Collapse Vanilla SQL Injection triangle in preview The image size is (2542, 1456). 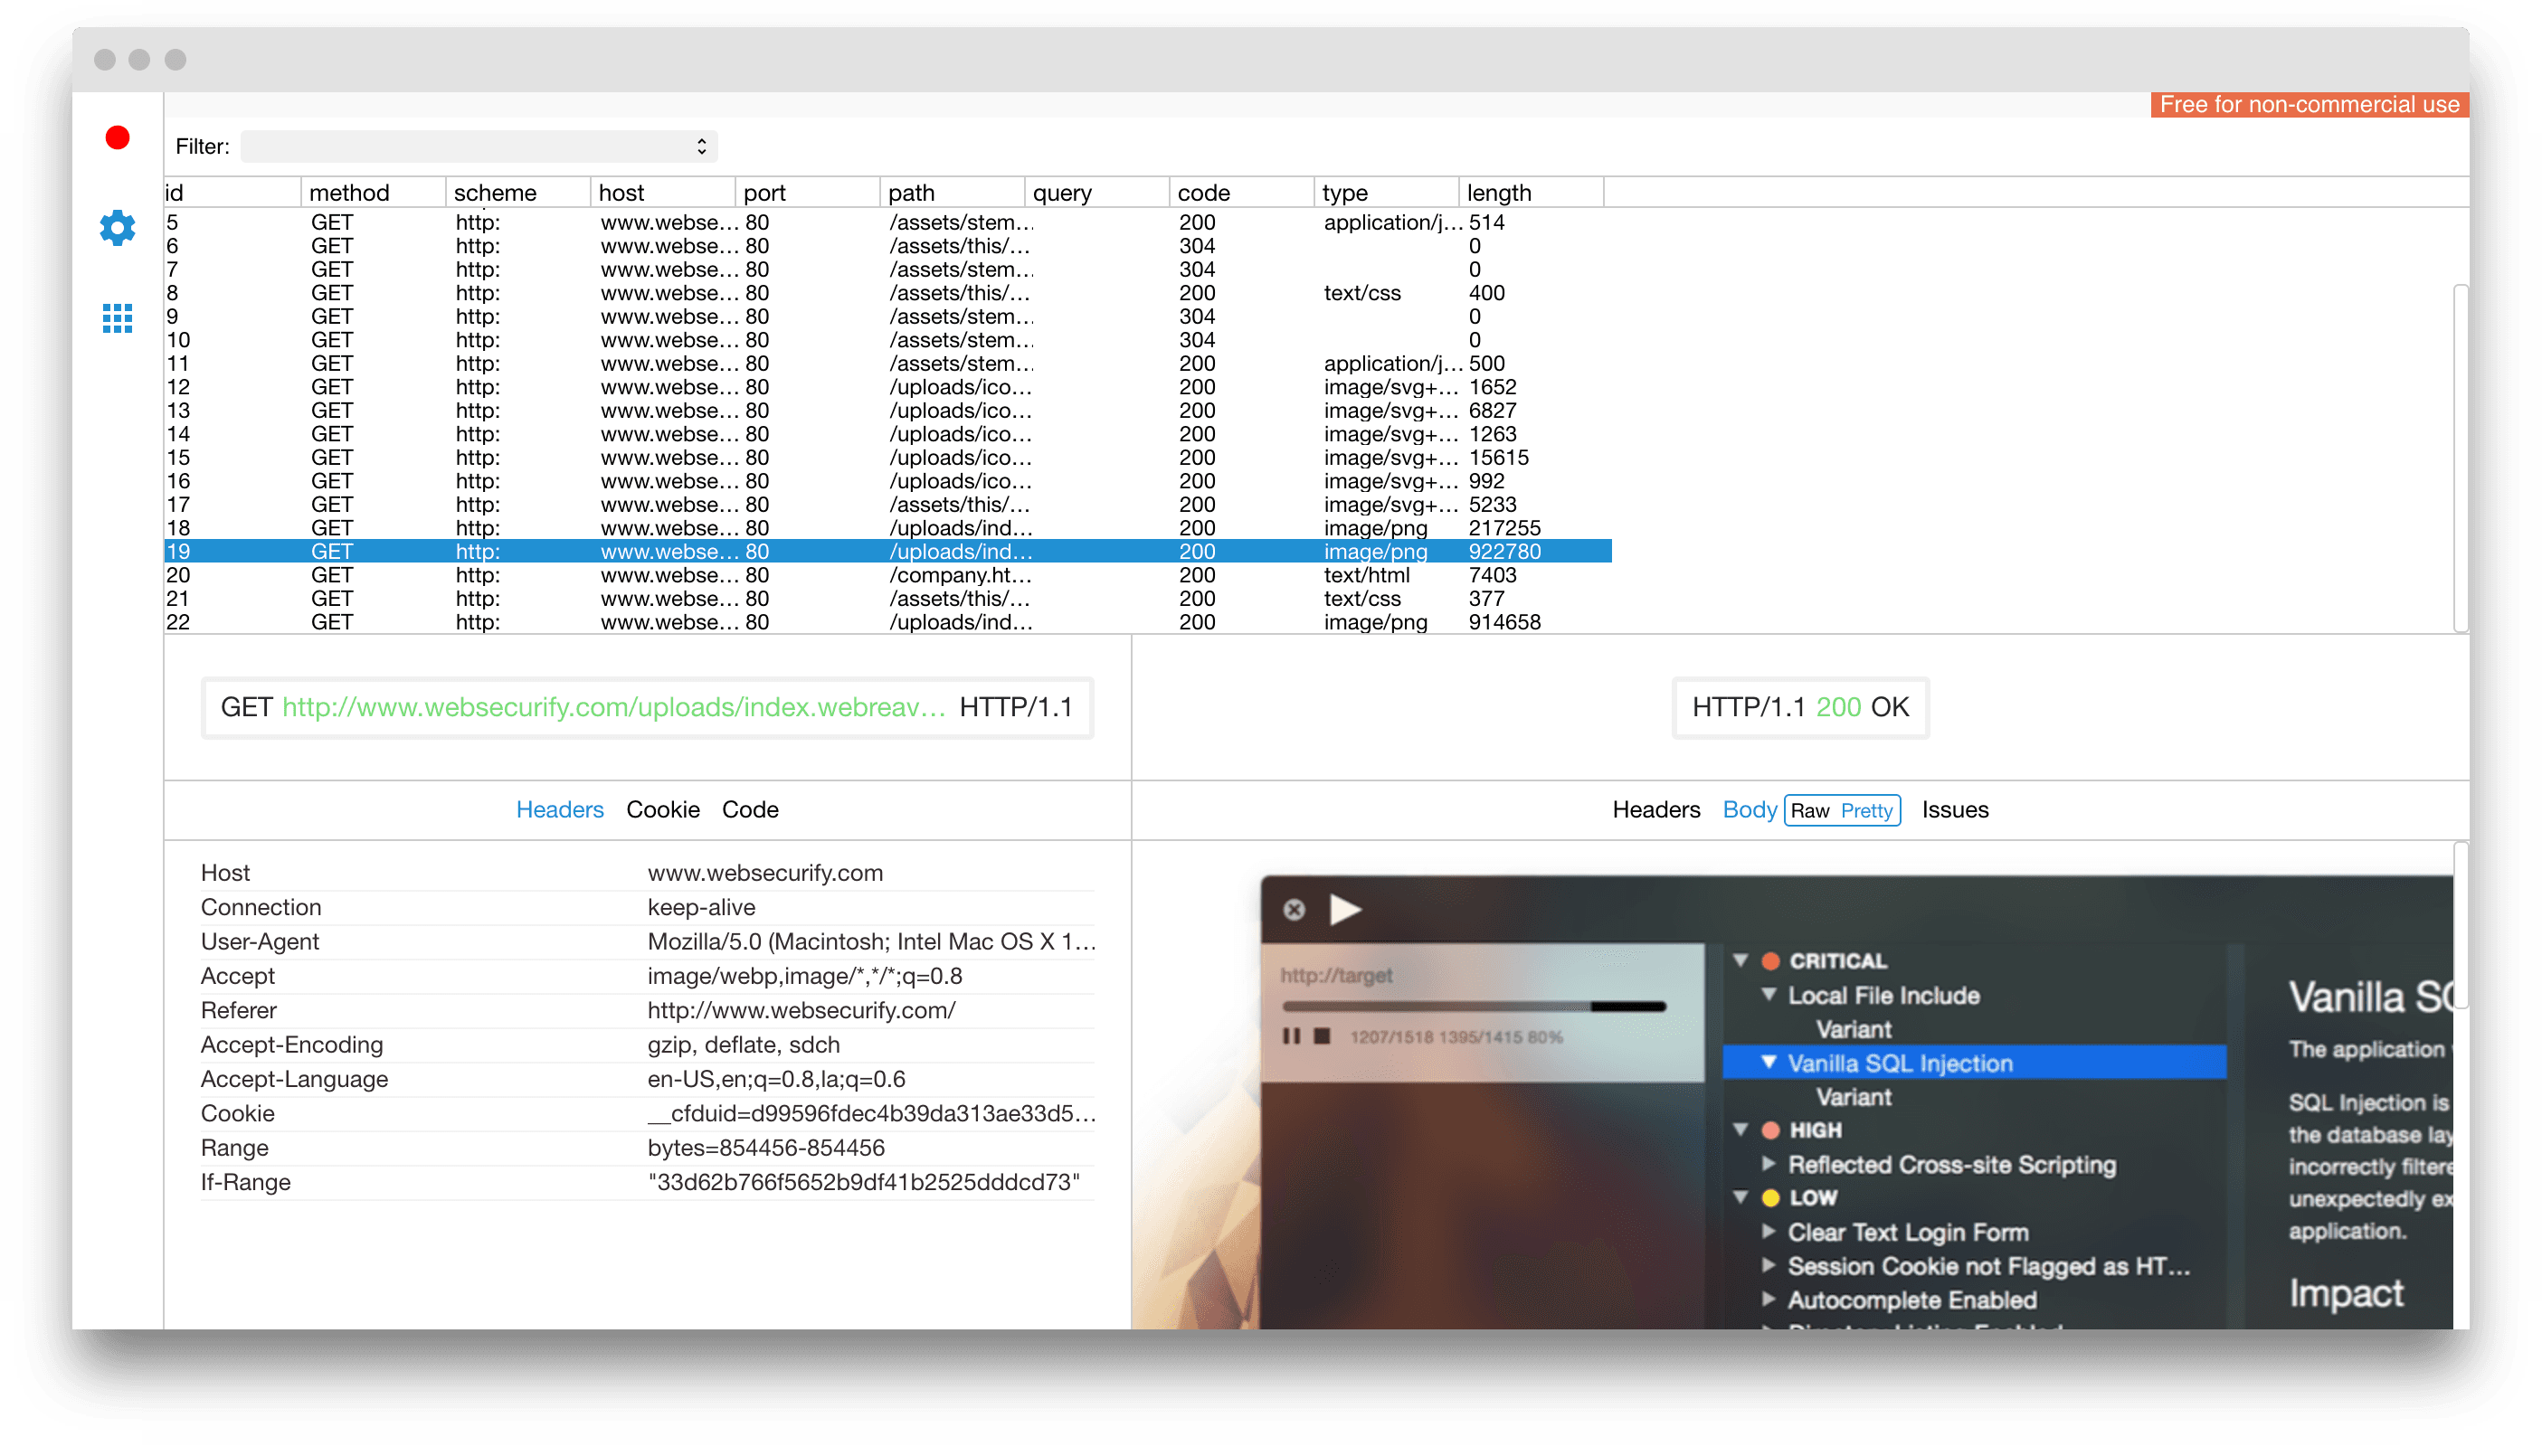tap(1768, 1062)
